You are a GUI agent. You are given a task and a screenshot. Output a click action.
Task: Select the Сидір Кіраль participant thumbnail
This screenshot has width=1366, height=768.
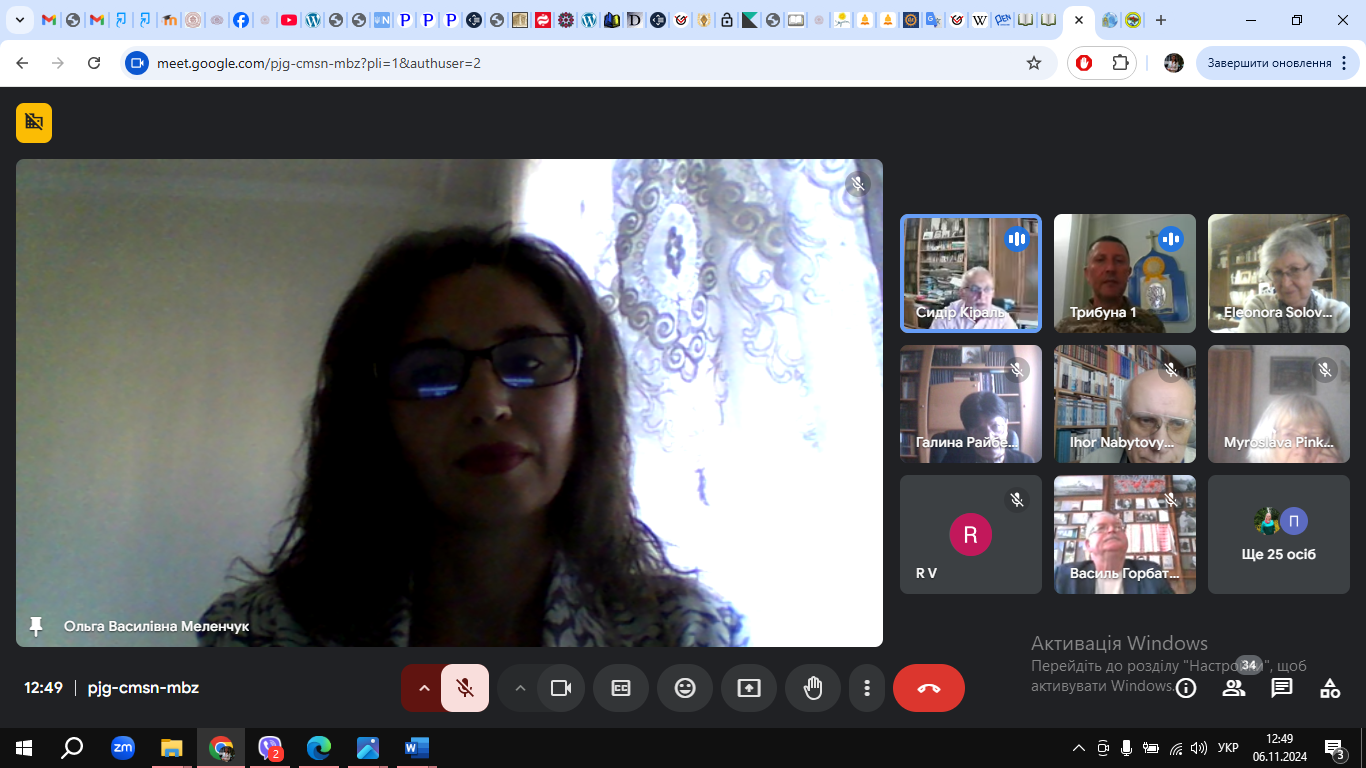[x=971, y=273]
